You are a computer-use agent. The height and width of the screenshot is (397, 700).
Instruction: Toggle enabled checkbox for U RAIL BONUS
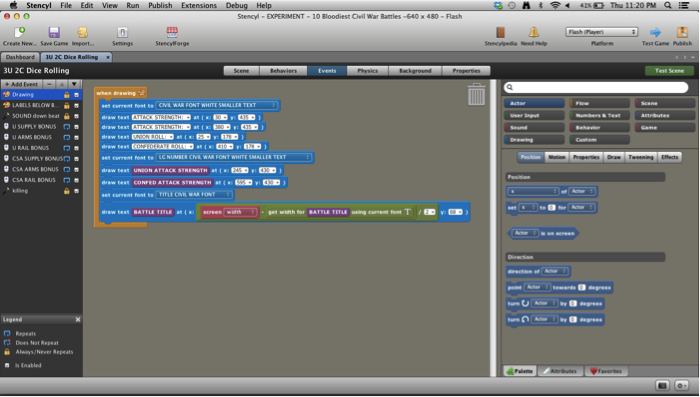coord(76,148)
